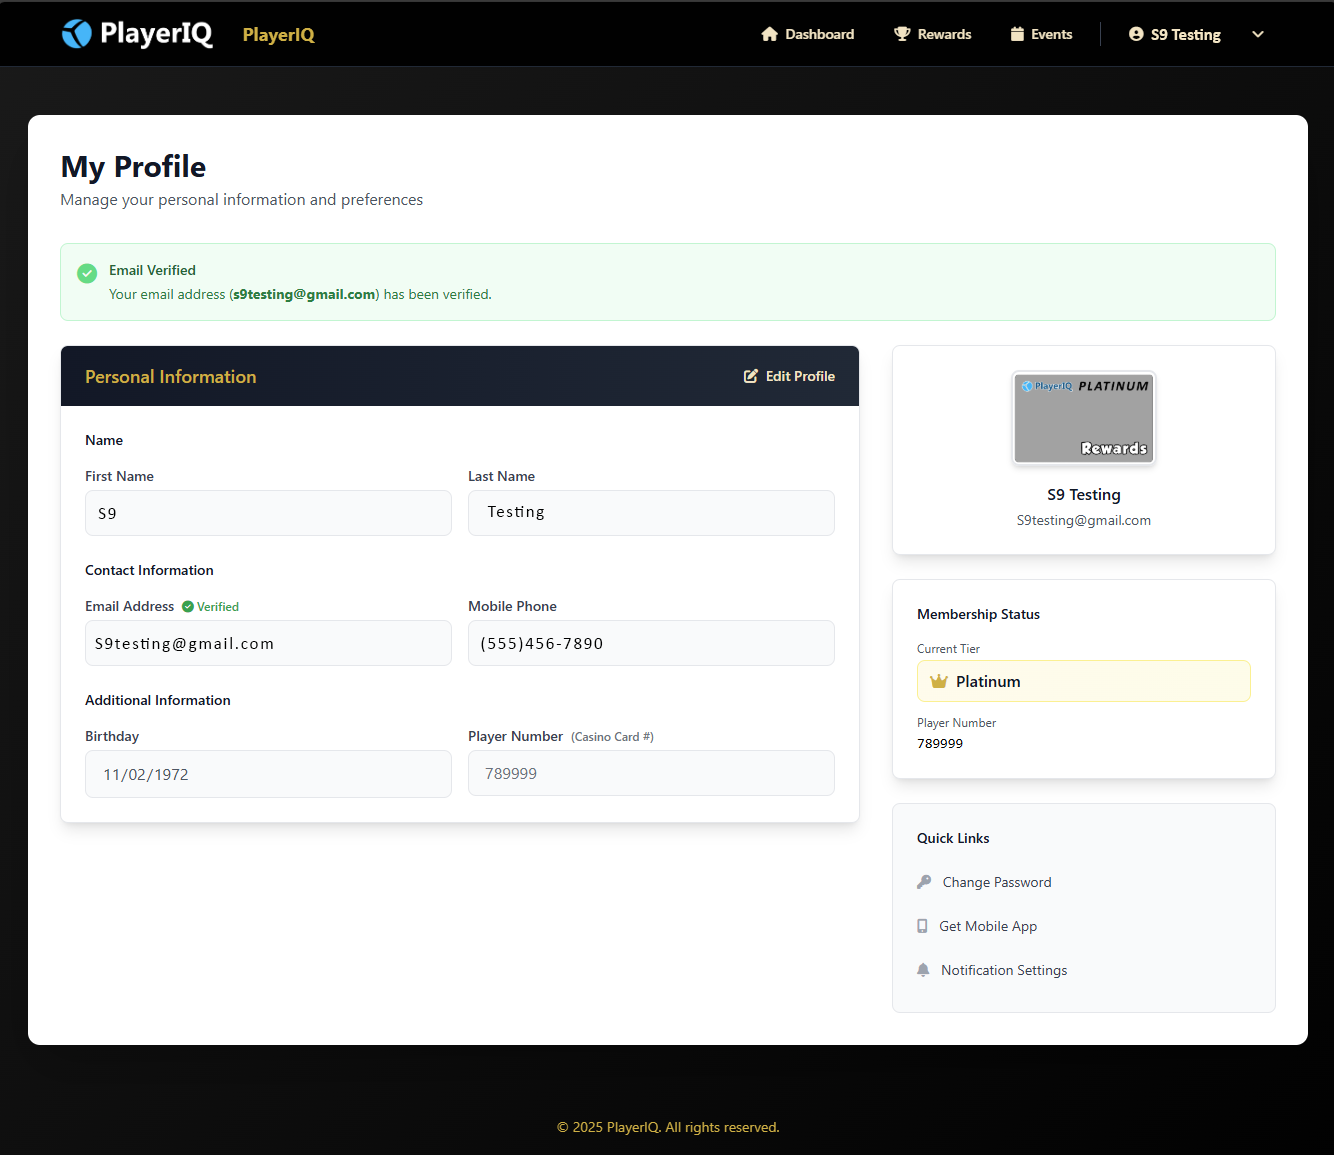Viewport: 1334px width, 1155px height.
Task: Click inside the First Name field
Action: [x=267, y=513]
